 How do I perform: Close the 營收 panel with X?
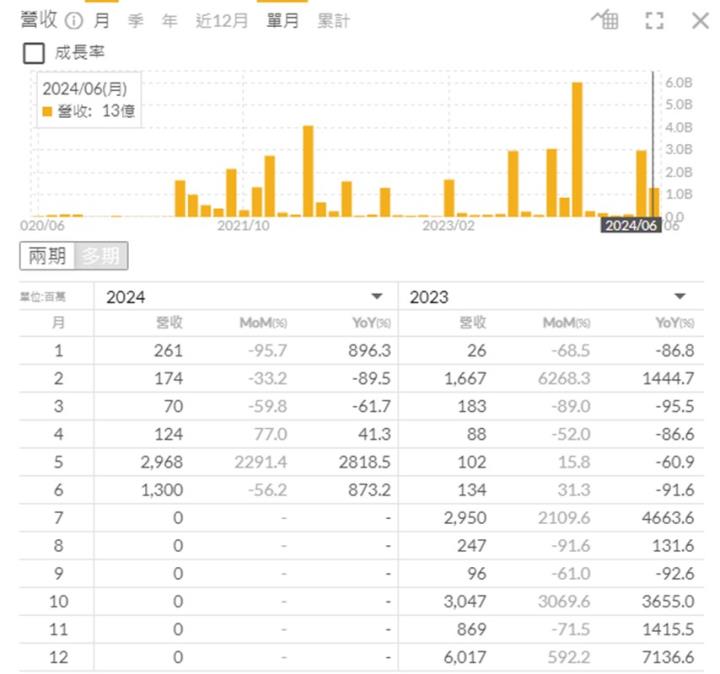tap(700, 21)
